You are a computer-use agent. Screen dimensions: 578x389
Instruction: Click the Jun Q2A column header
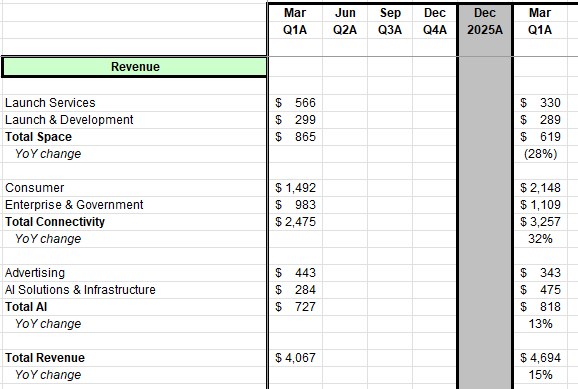(x=345, y=21)
